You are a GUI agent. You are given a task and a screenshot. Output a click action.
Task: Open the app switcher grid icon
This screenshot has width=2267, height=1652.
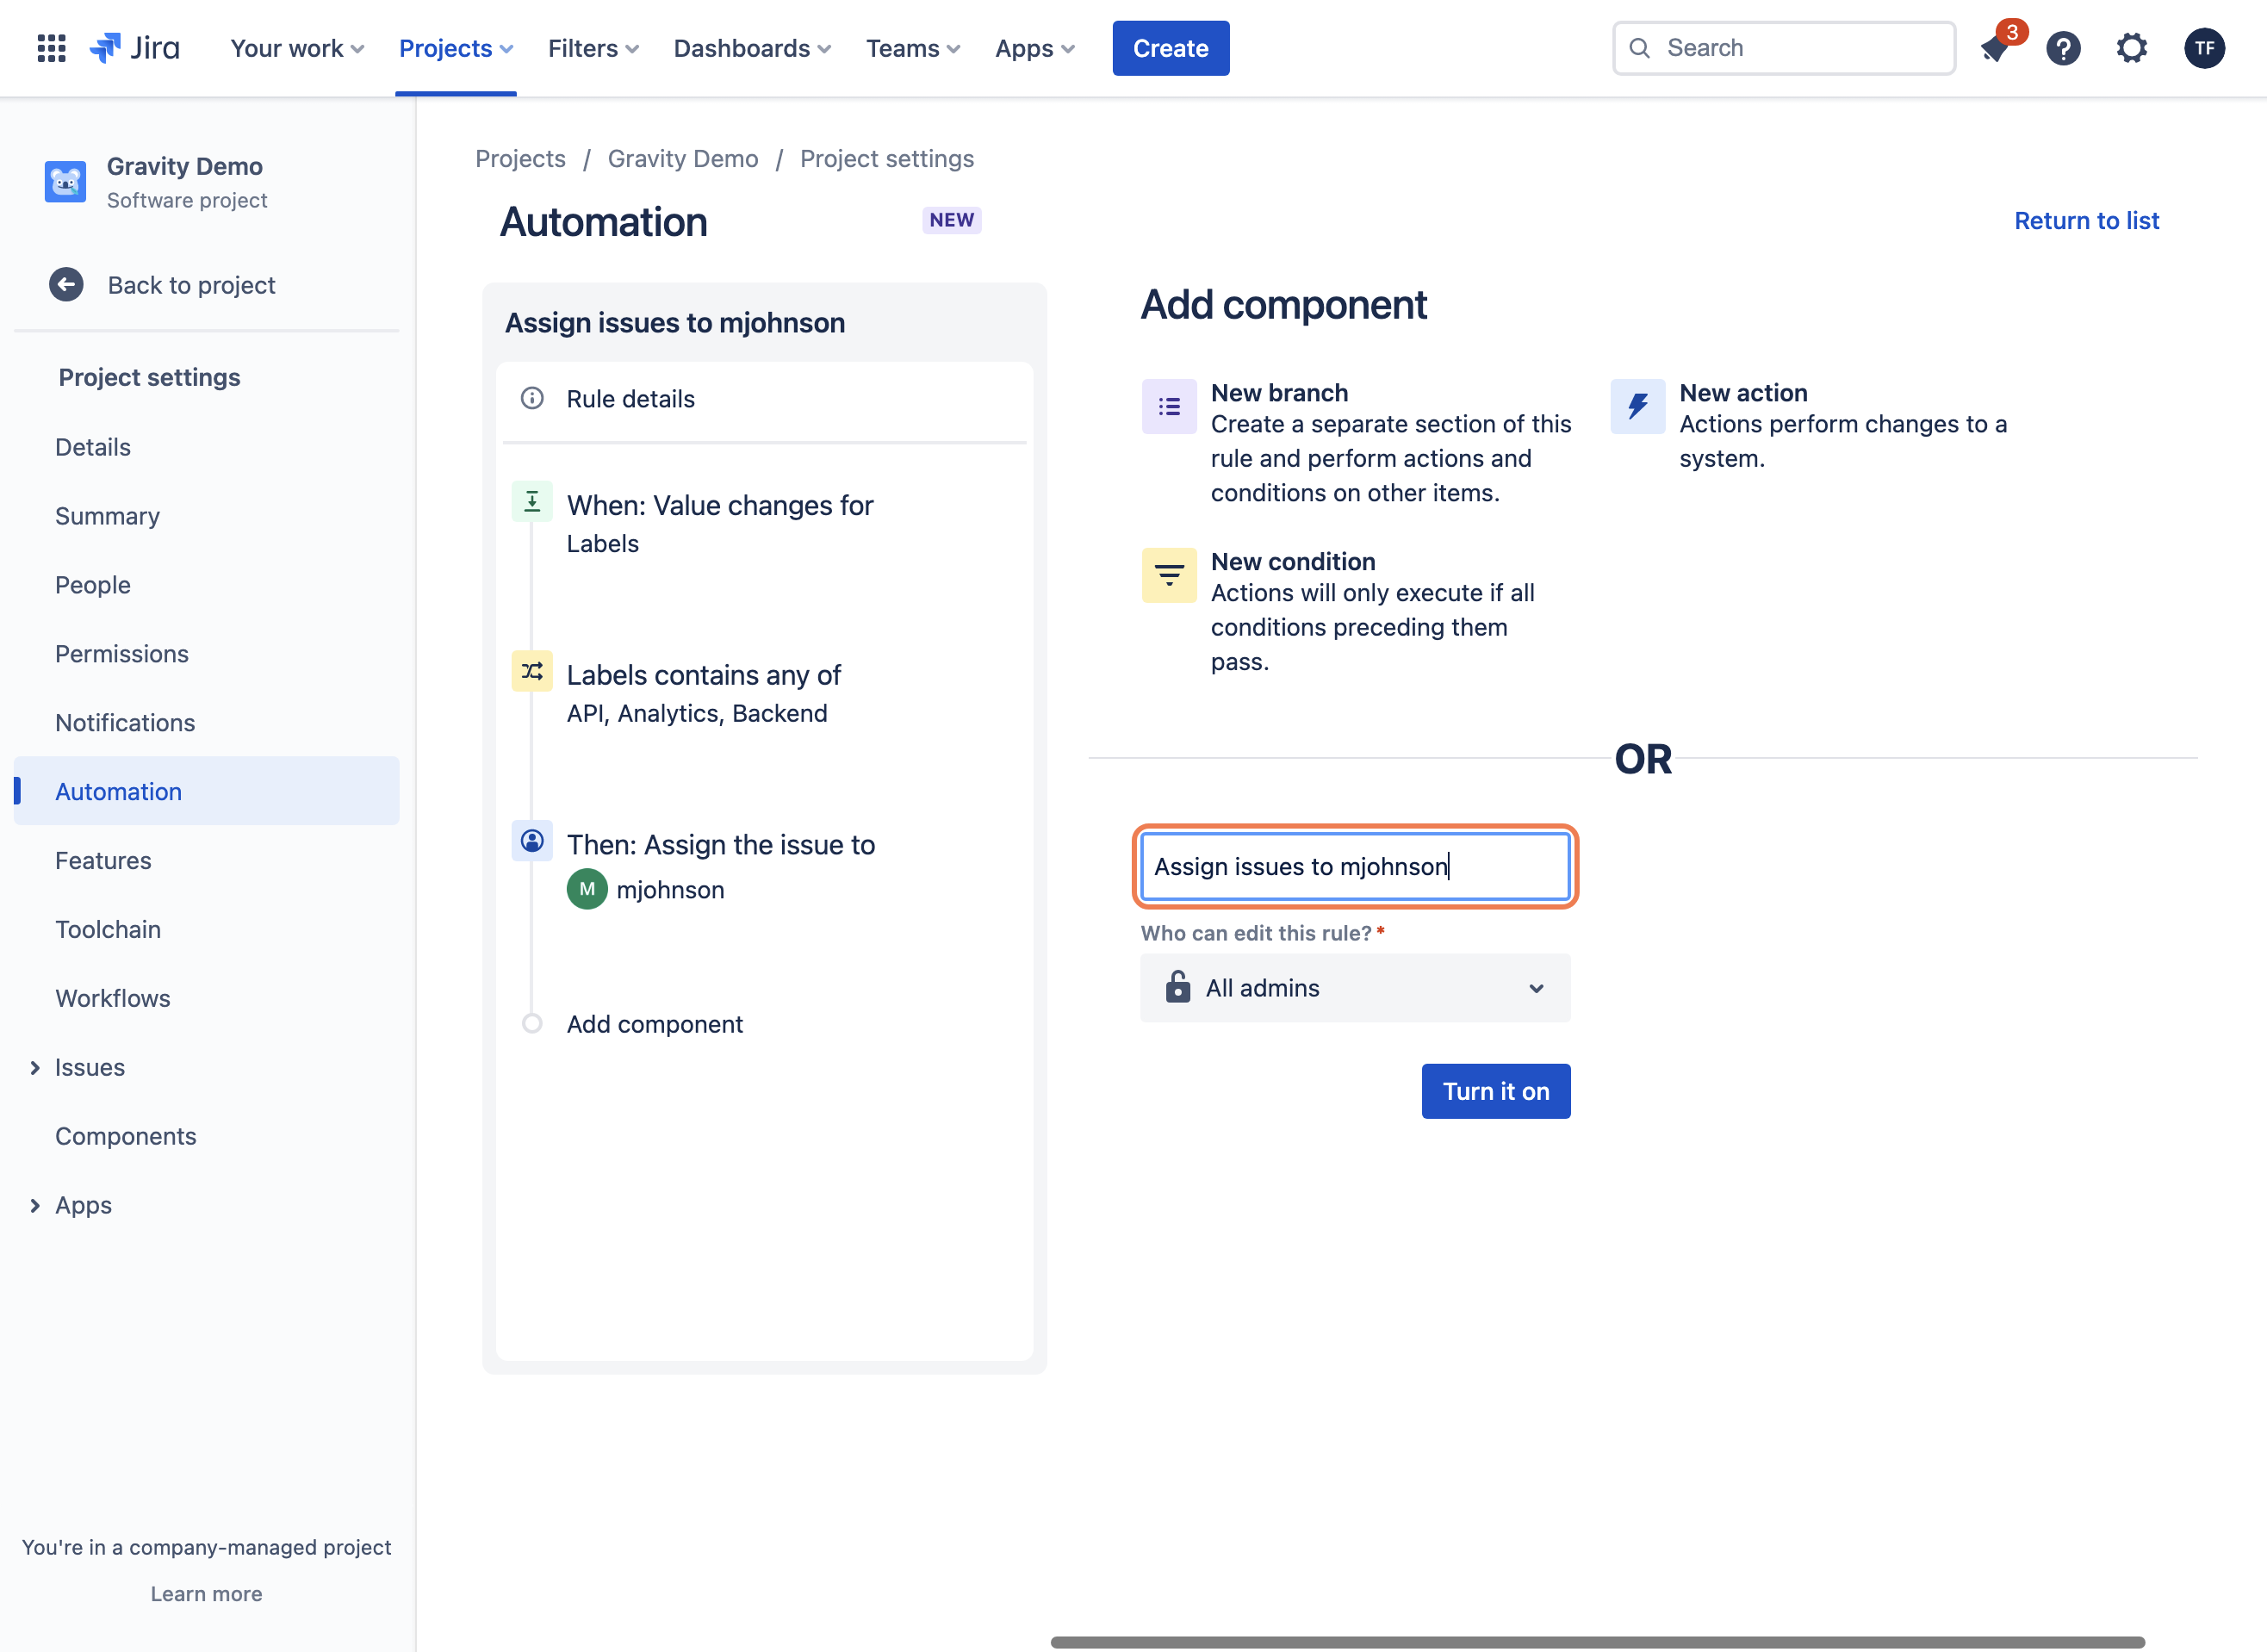[51, 48]
